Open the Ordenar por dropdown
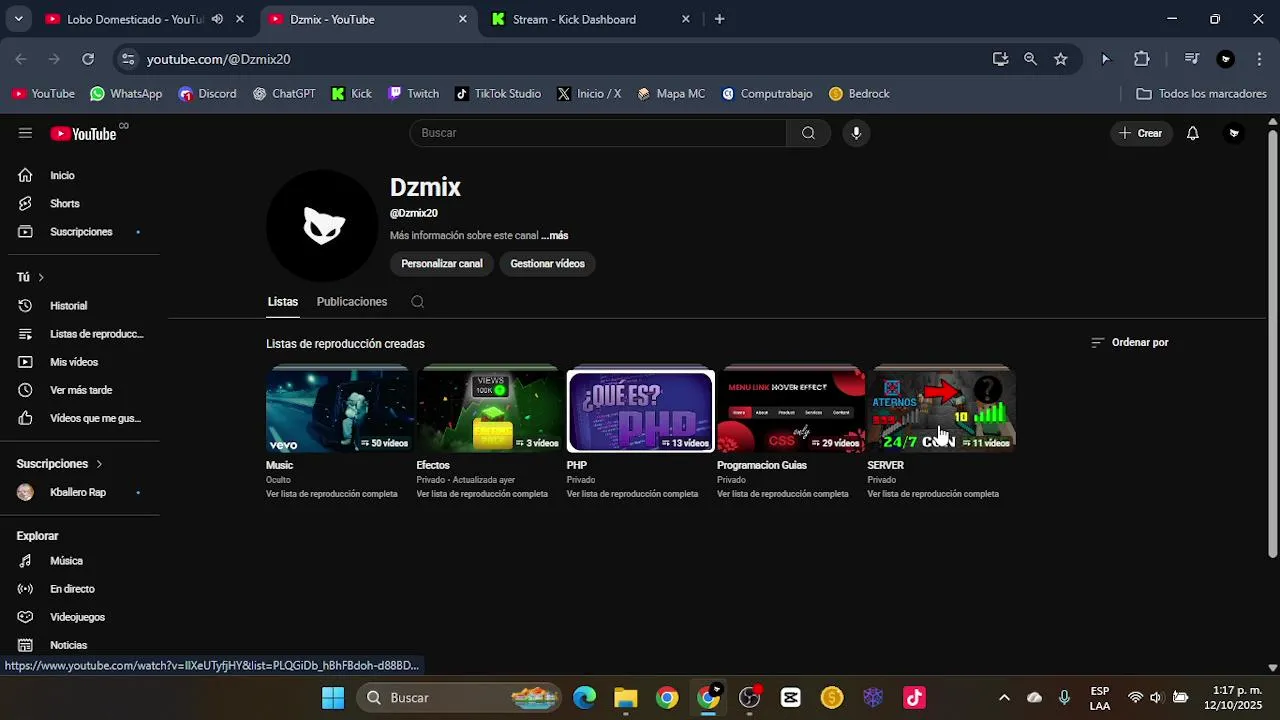1280x720 pixels. click(1130, 343)
